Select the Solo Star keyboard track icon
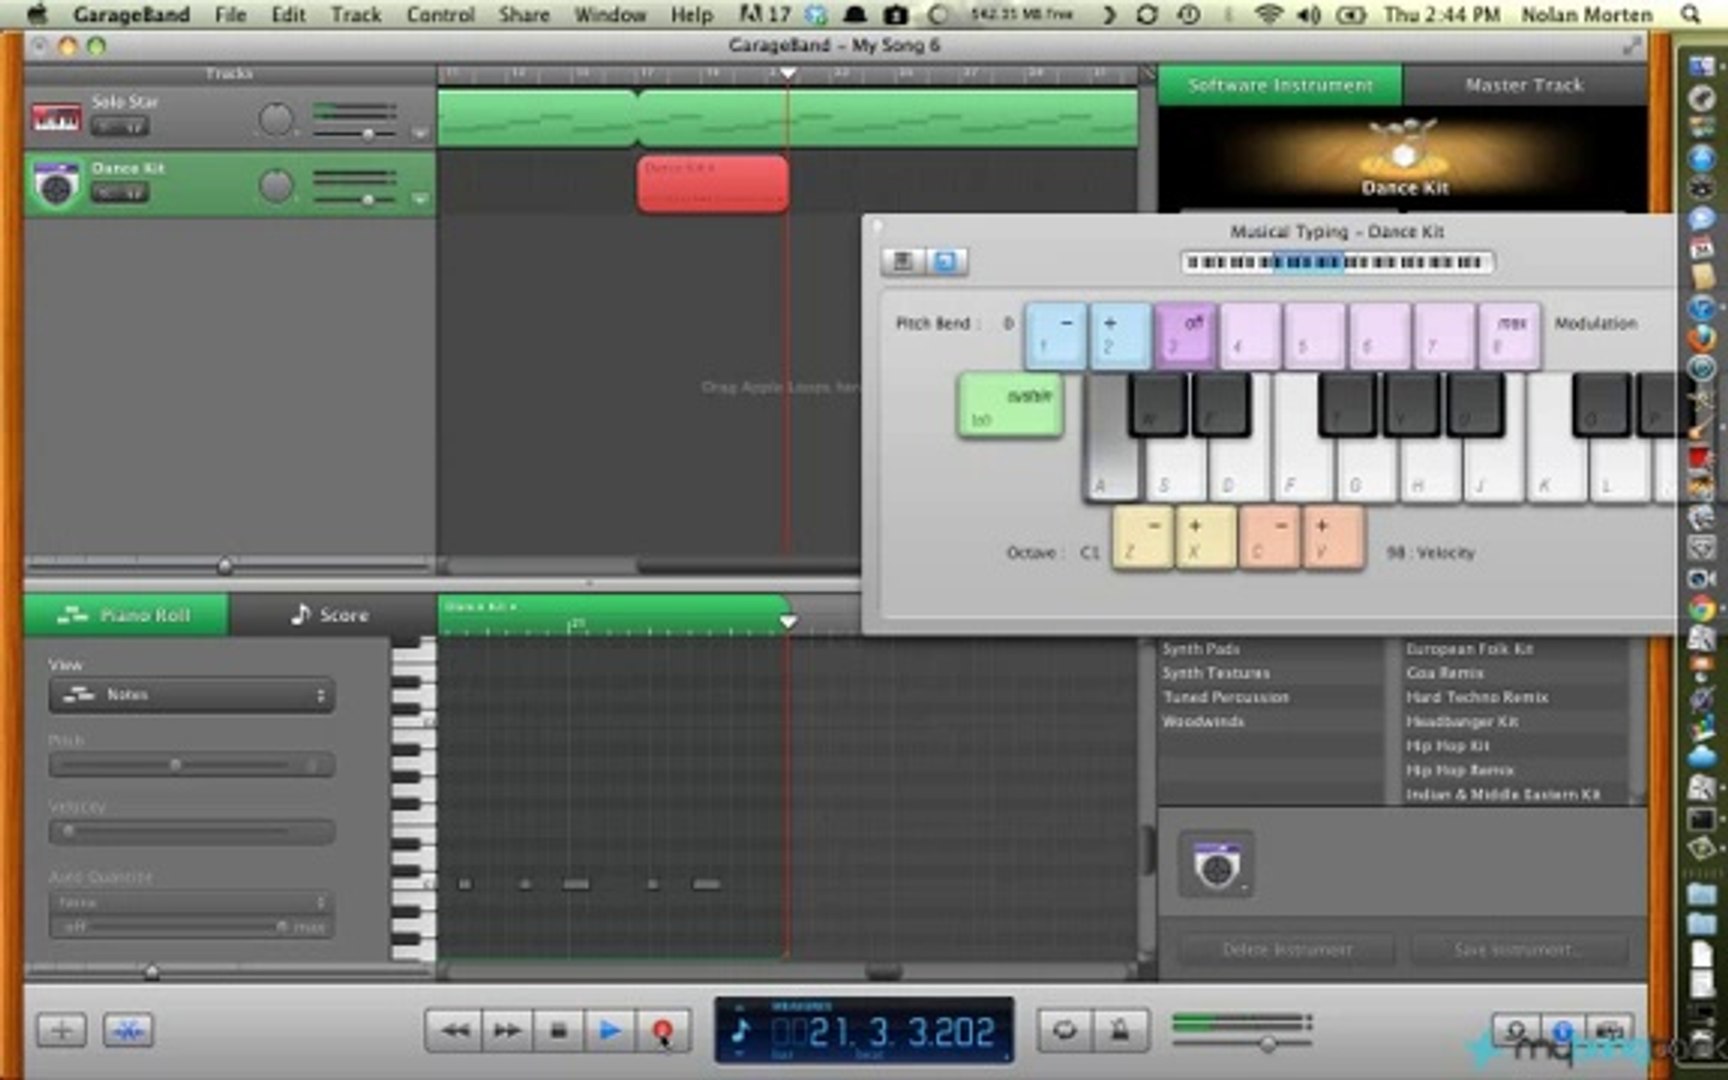Screen dimensions: 1728x1080 [x=57, y=118]
